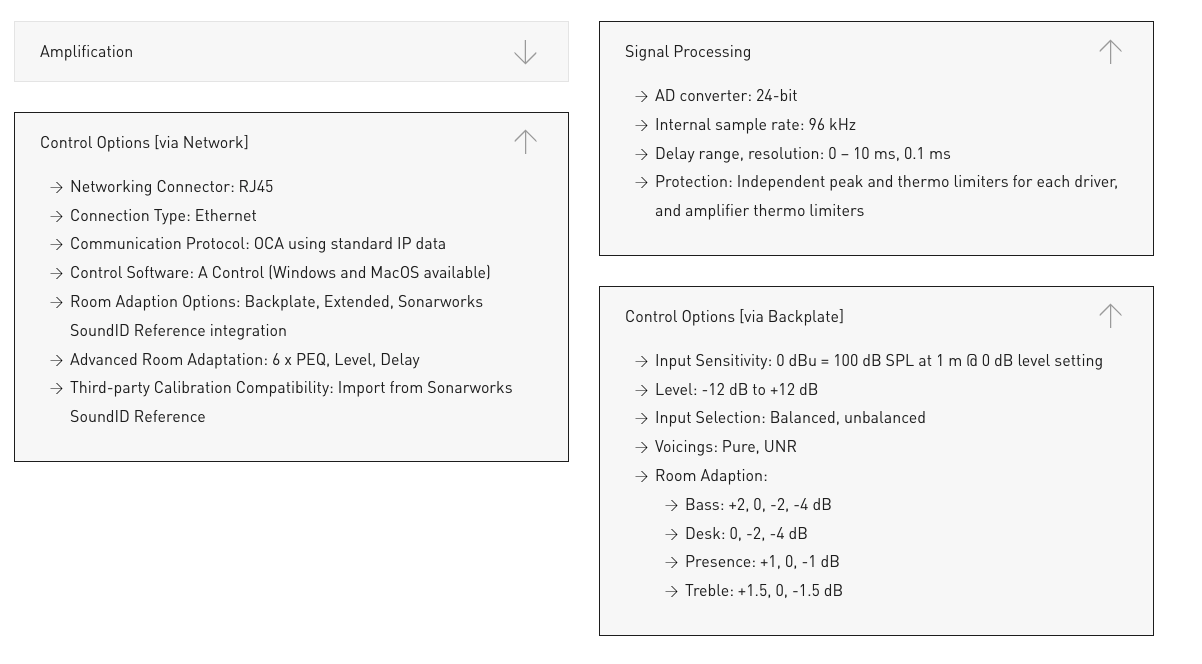
Task: Click arrow bullet beside AD converter: 24-bit
Action: (642, 97)
